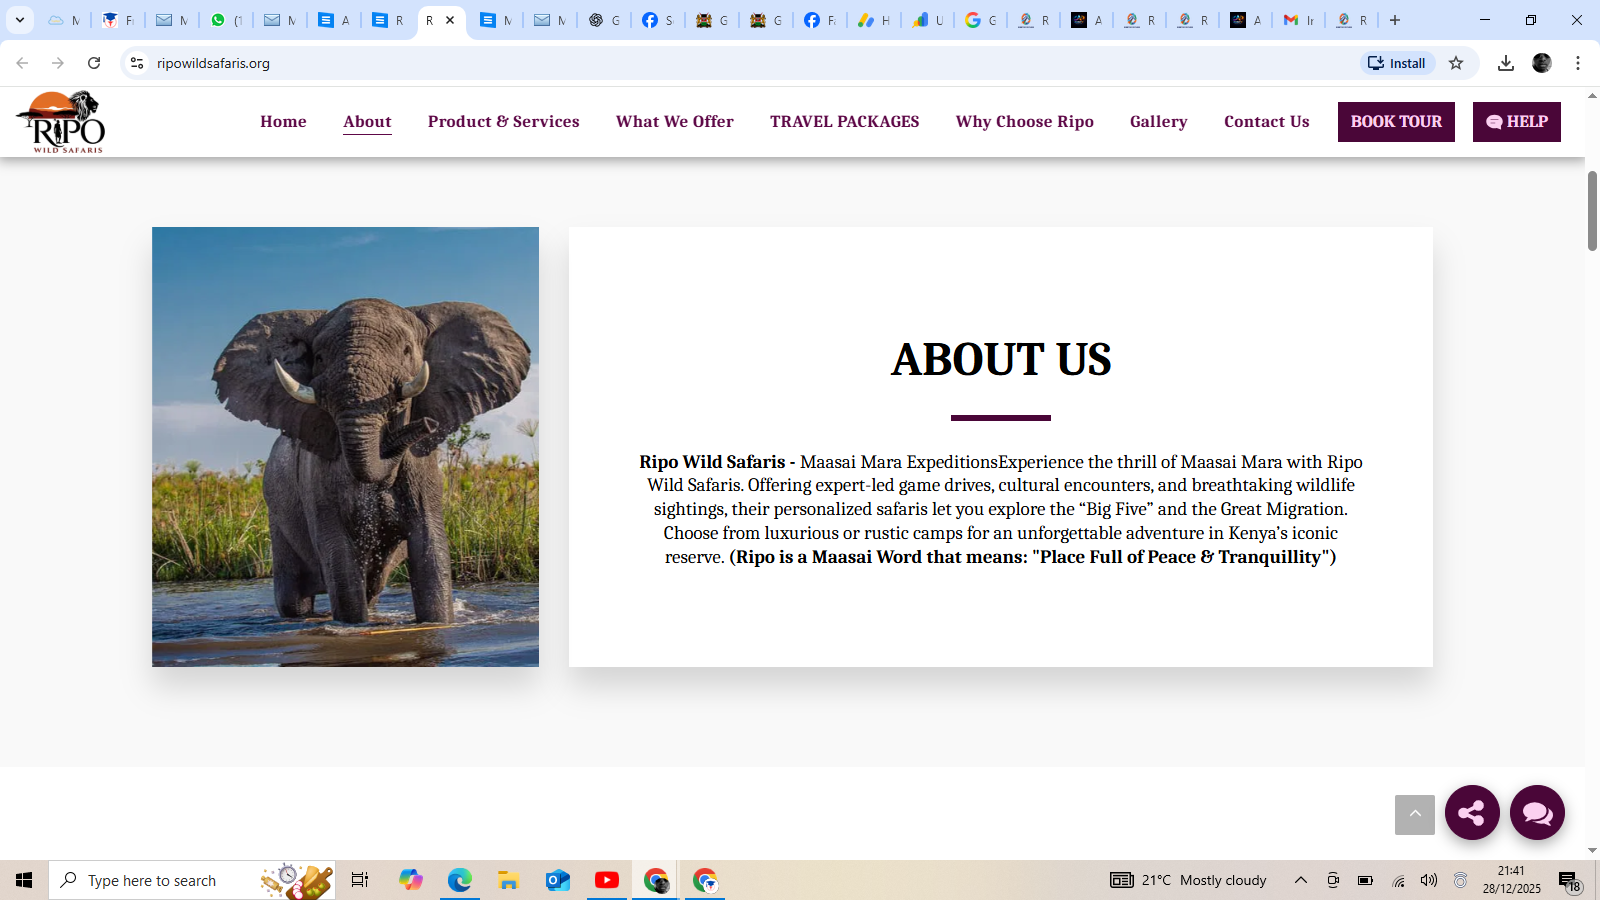Go to the Gallery menu item
The image size is (1600, 900).
[x=1158, y=122]
